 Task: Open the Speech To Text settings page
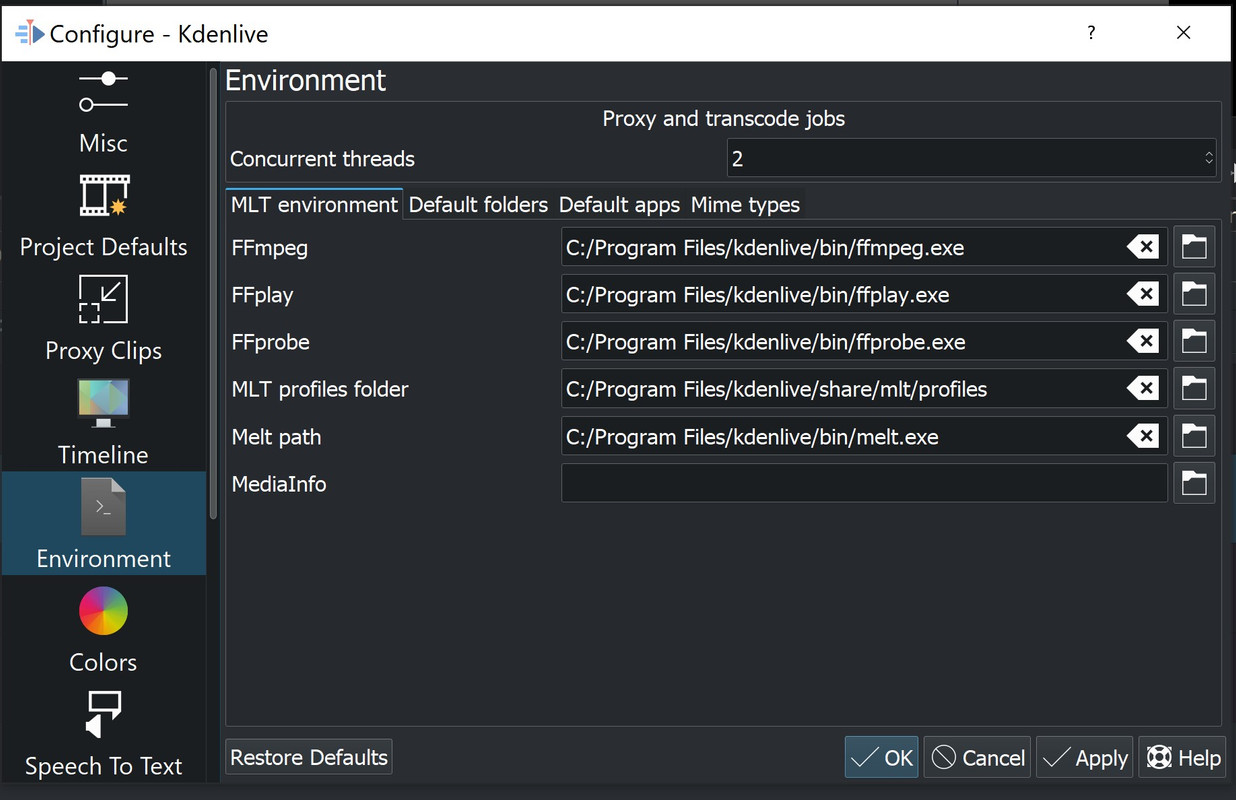[x=104, y=733]
